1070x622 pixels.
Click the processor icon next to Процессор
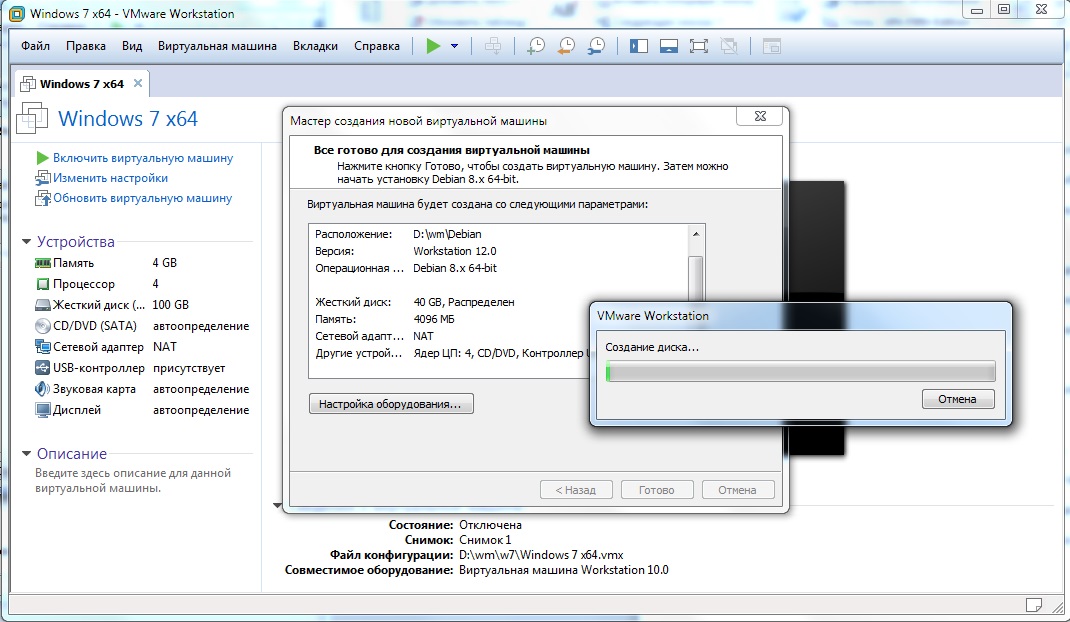click(x=42, y=284)
